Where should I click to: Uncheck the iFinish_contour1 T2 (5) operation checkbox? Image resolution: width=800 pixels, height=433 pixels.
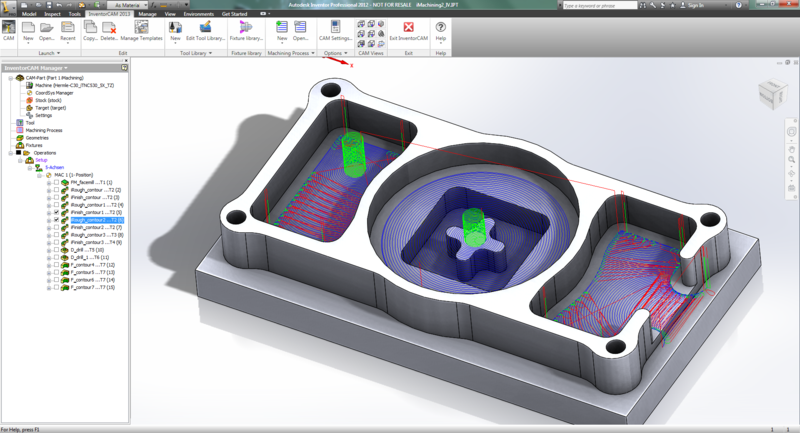56,212
